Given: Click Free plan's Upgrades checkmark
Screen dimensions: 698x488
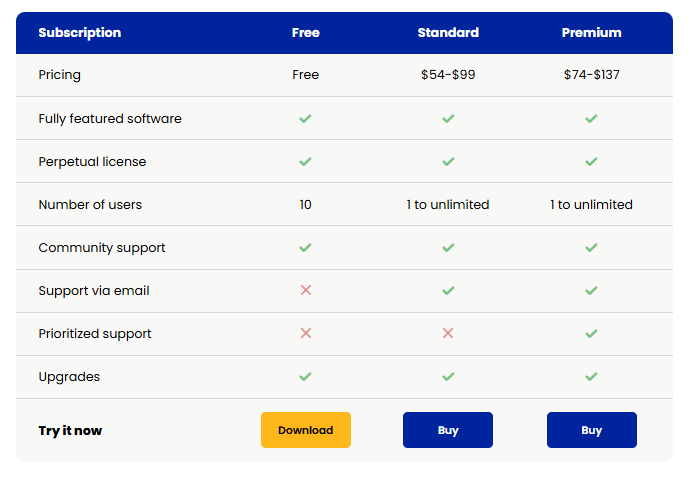Looking at the screenshot, I should 305,376.
